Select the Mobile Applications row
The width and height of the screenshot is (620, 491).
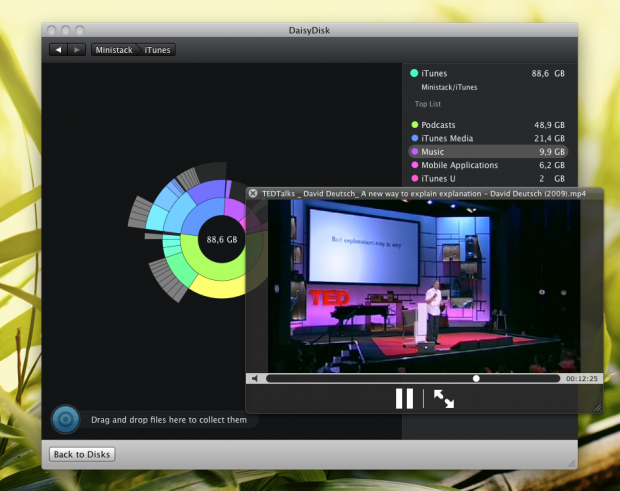coord(488,165)
